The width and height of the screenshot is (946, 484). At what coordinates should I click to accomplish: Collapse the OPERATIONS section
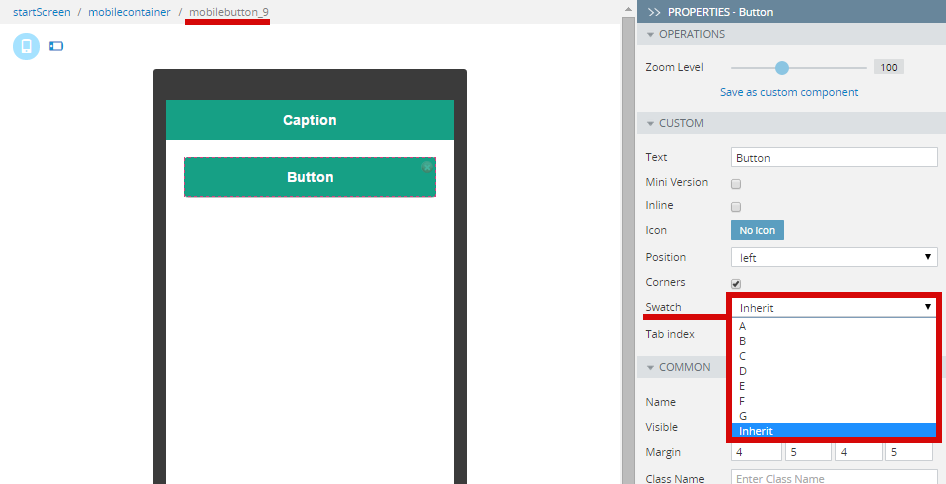click(650, 34)
